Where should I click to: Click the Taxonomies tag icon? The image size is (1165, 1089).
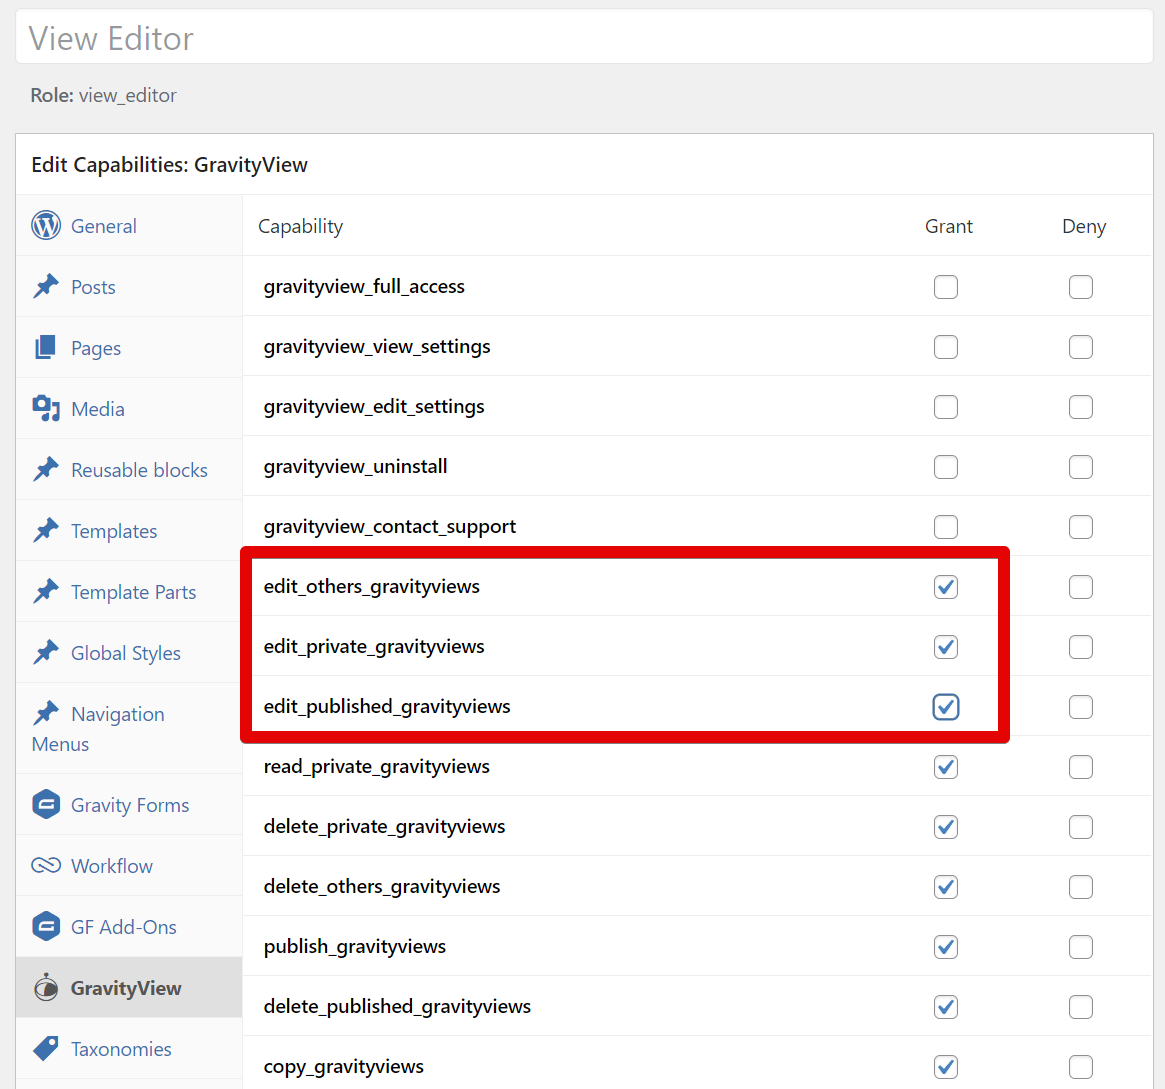tap(46, 1048)
